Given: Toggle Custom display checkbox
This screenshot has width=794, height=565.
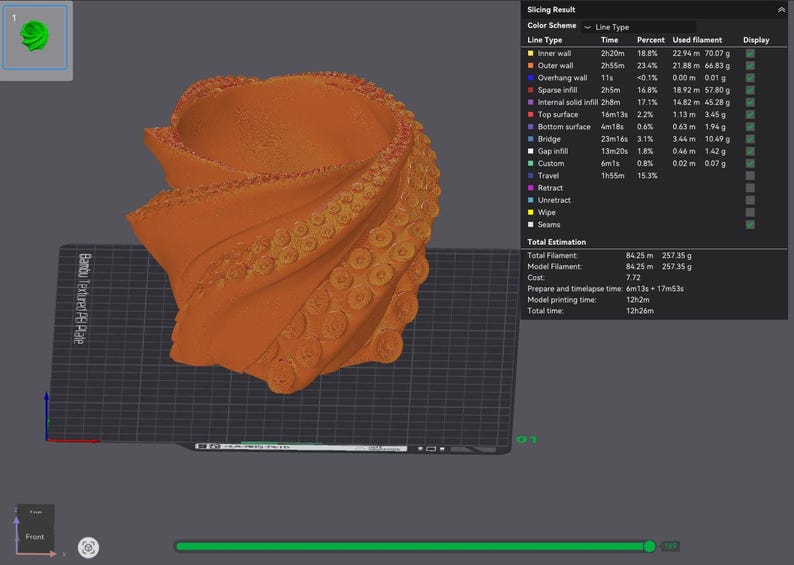Looking at the screenshot, I should click(750, 163).
